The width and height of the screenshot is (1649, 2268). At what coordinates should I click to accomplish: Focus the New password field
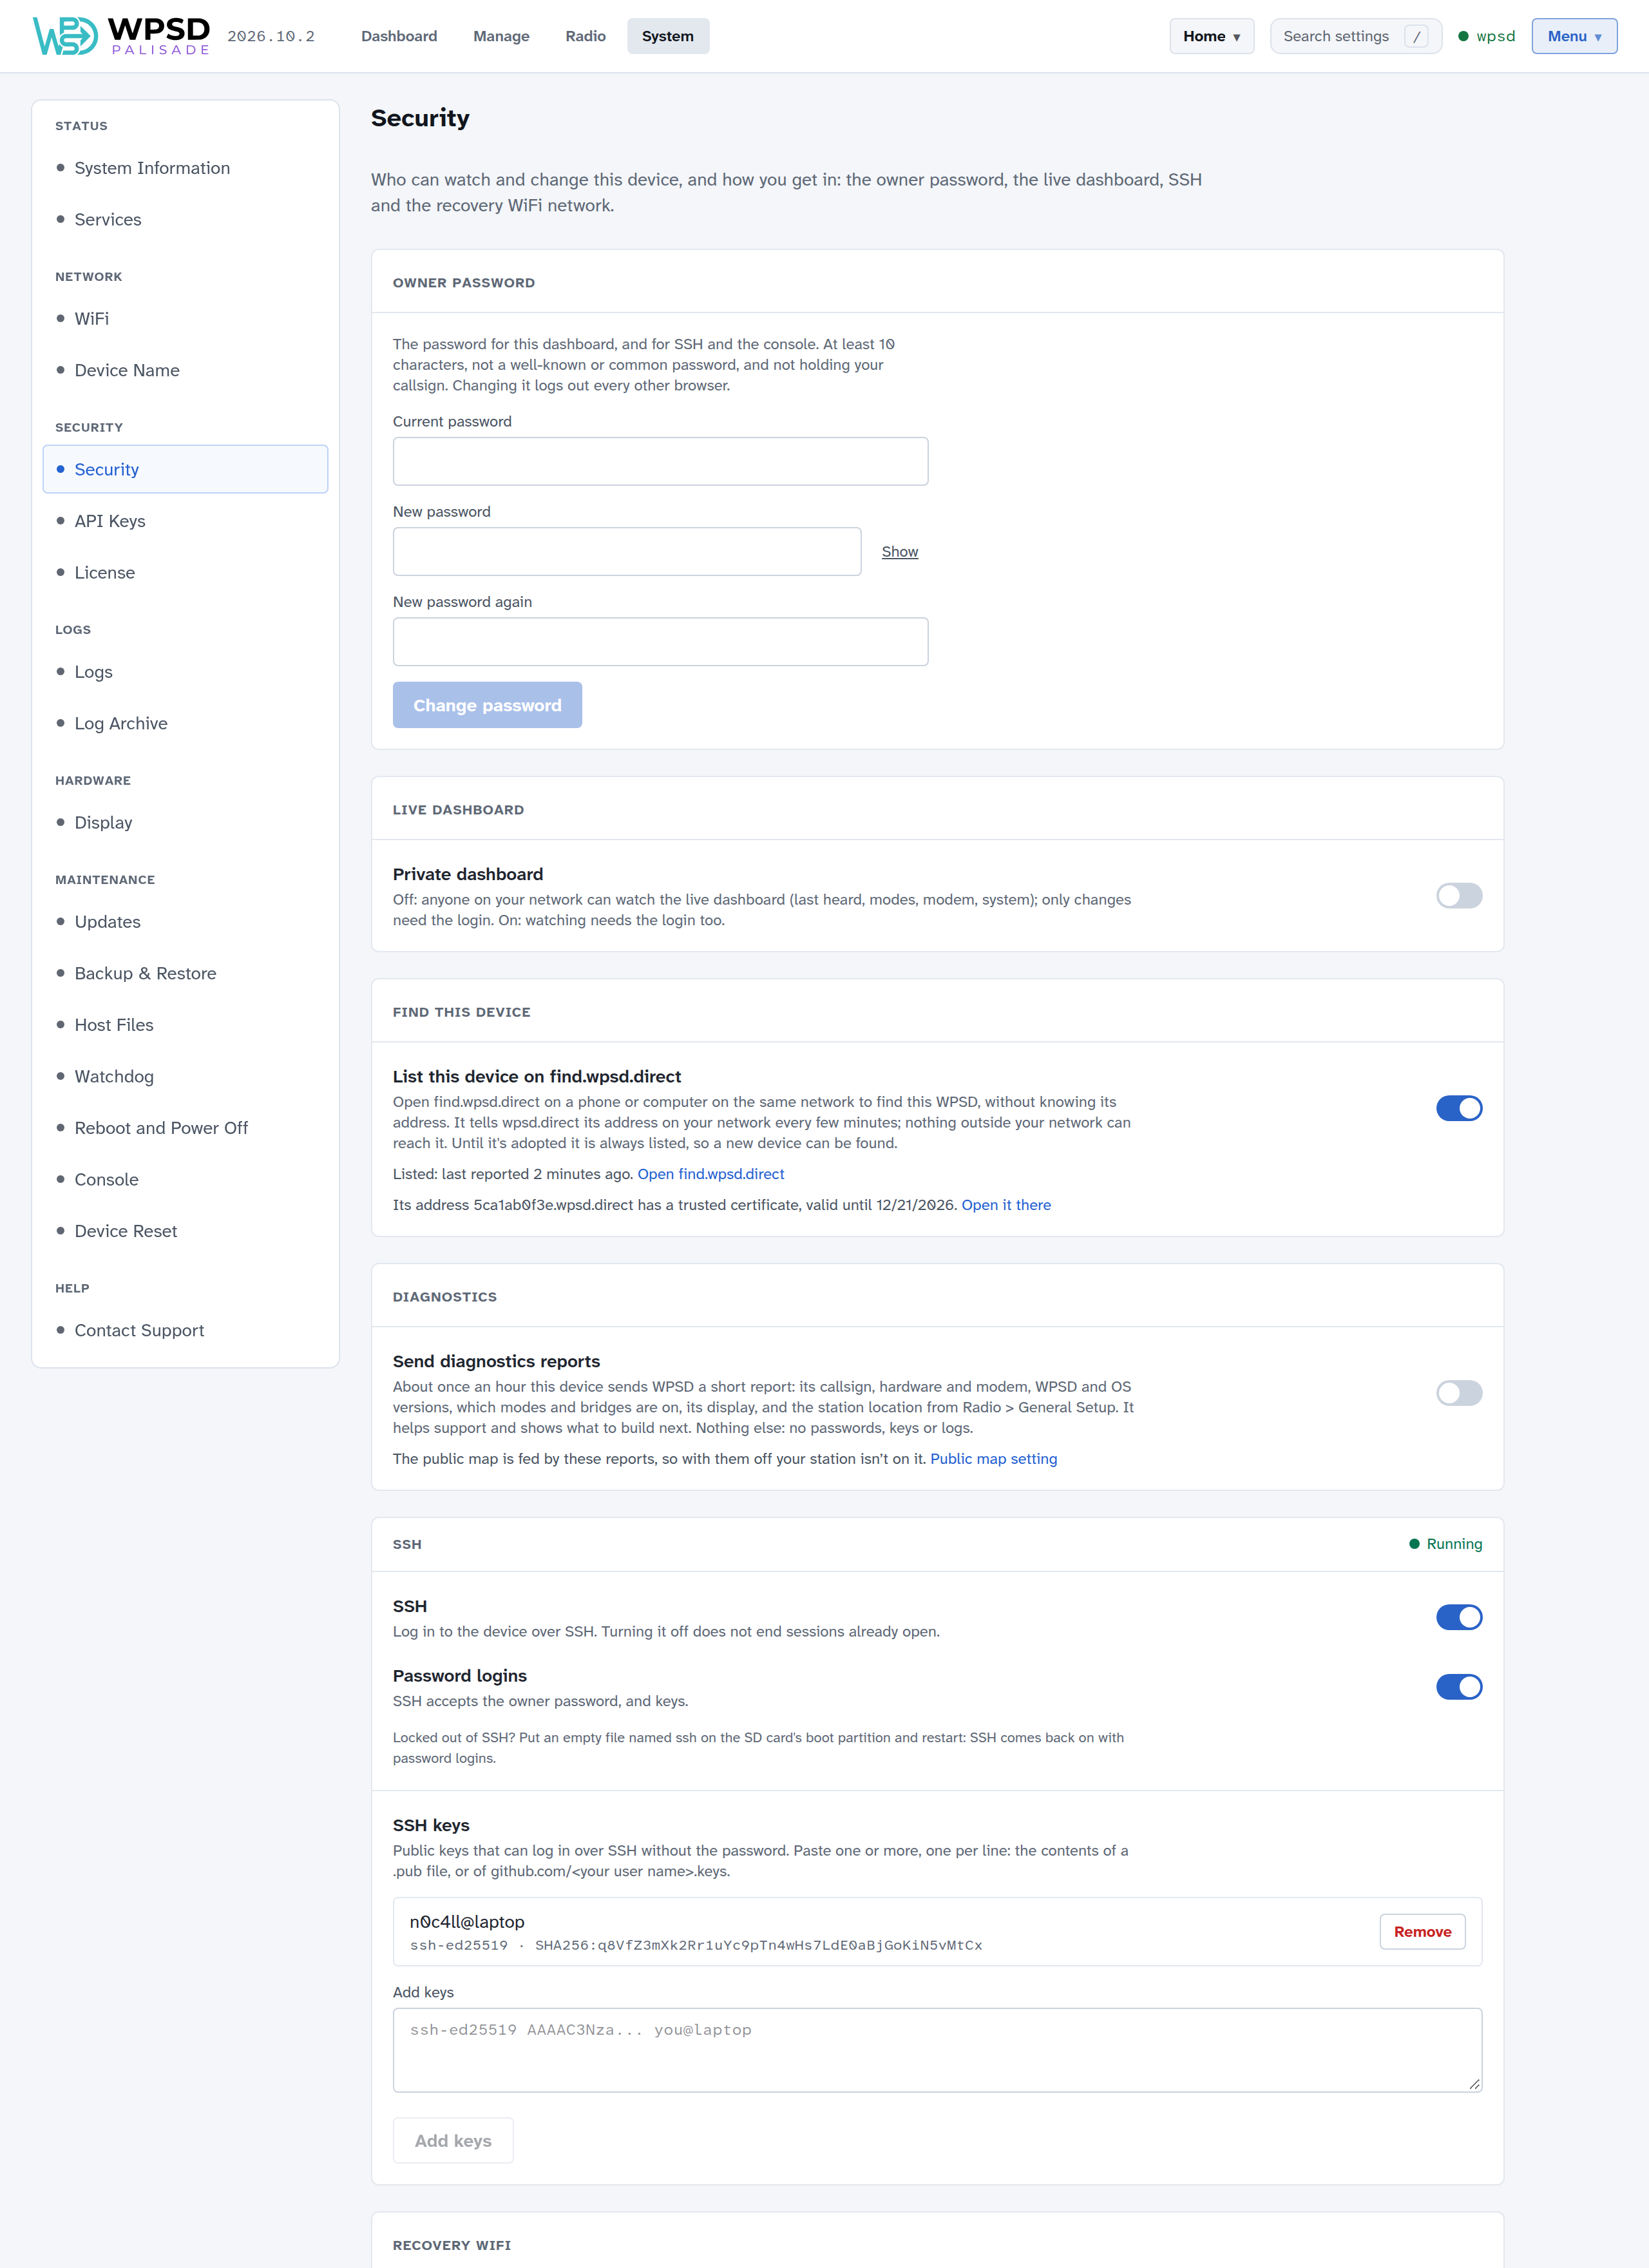tap(627, 552)
